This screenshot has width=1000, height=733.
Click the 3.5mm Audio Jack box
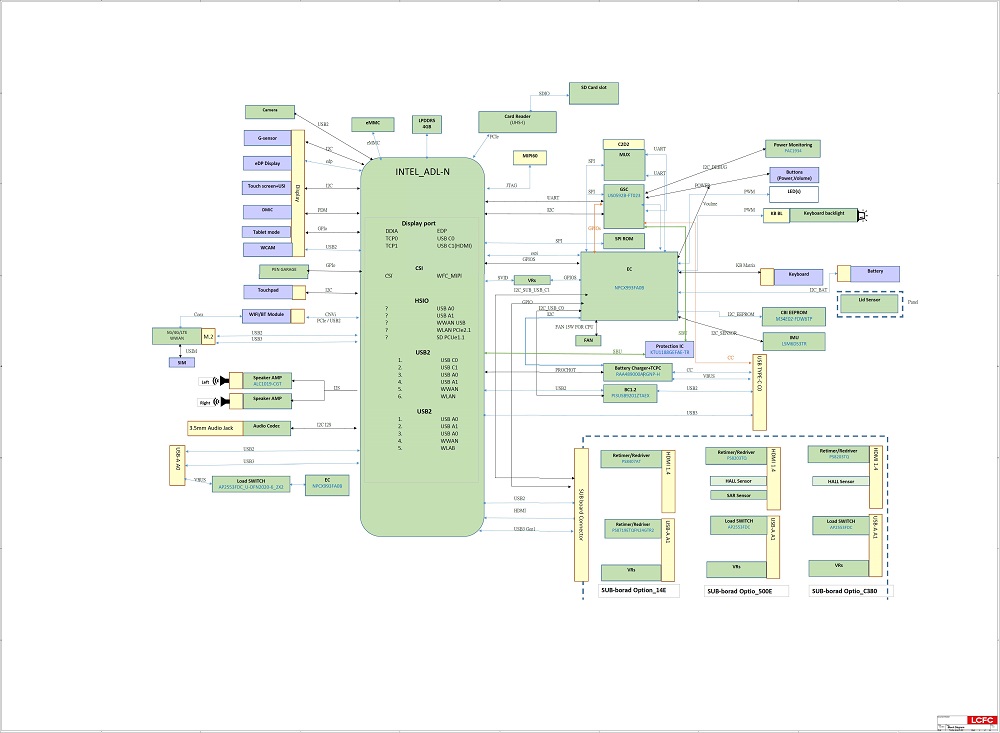coord(216,428)
